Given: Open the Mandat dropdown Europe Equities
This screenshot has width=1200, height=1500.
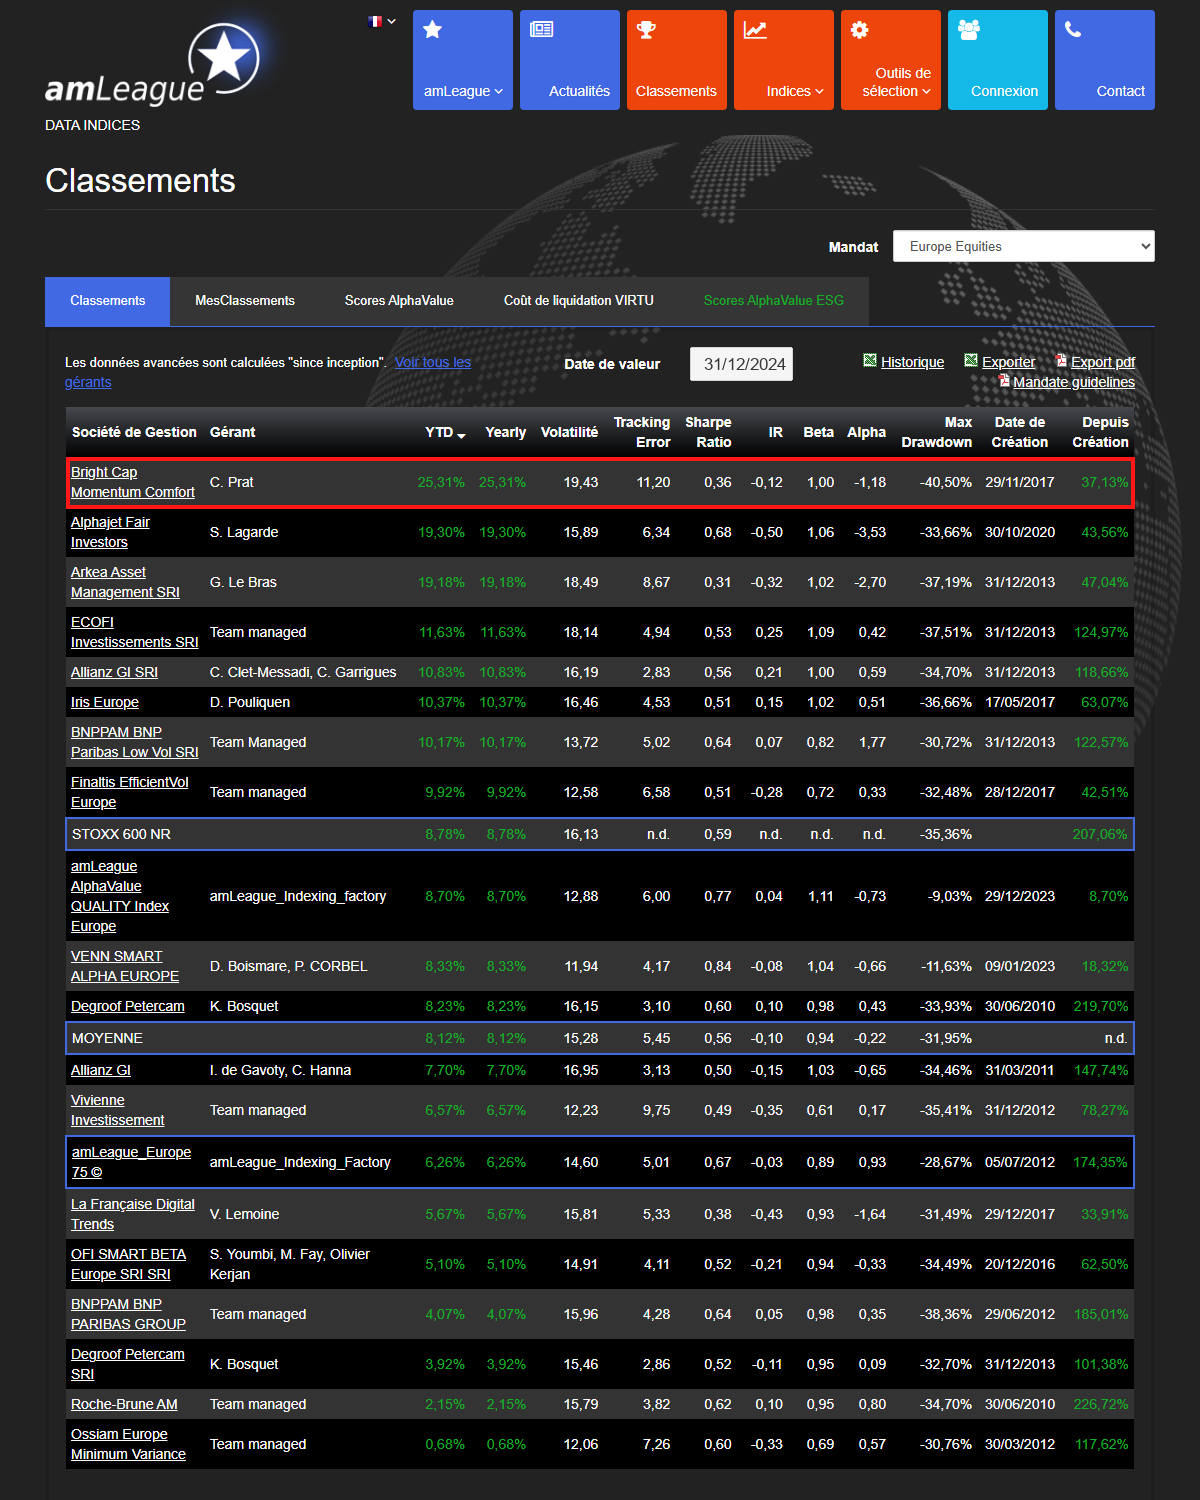Looking at the screenshot, I should click(x=1024, y=246).
